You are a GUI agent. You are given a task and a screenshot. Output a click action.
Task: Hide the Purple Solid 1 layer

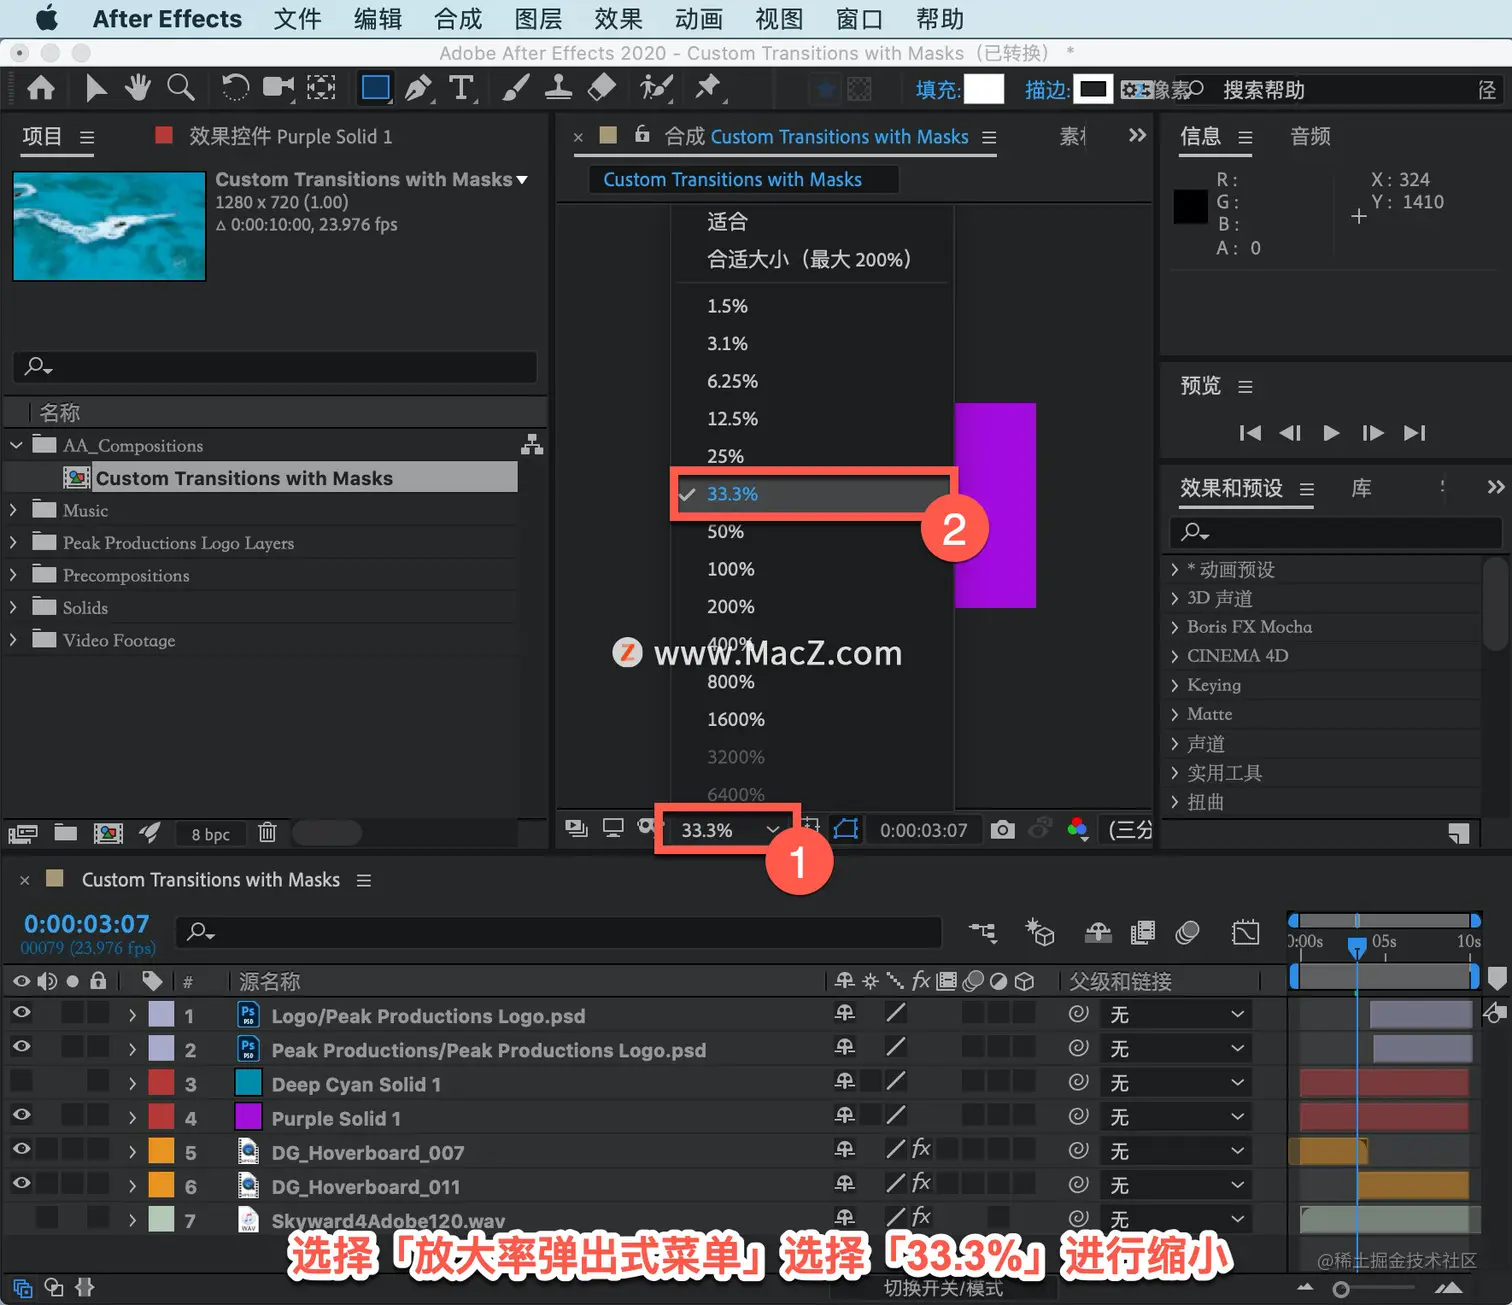[x=21, y=1116]
